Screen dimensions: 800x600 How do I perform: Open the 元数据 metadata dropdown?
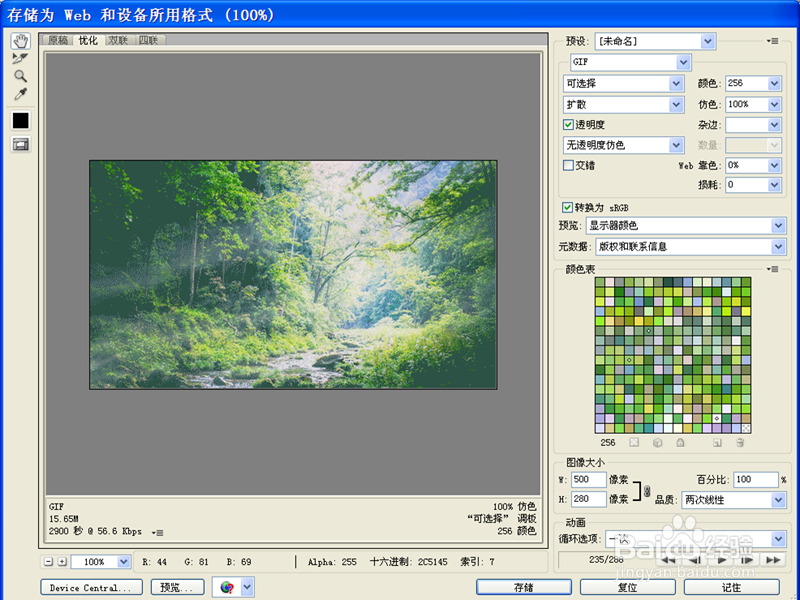click(x=690, y=247)
